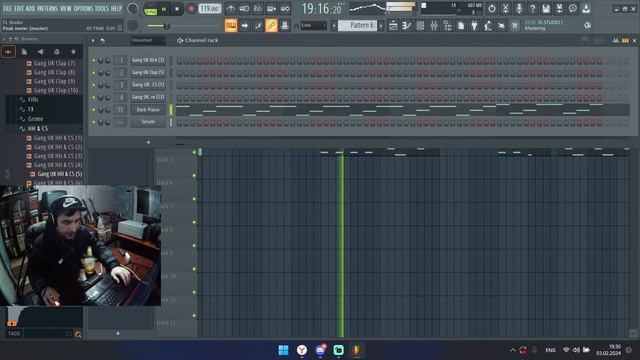
Task: Open the ADD menu
Action: (30, 9)
